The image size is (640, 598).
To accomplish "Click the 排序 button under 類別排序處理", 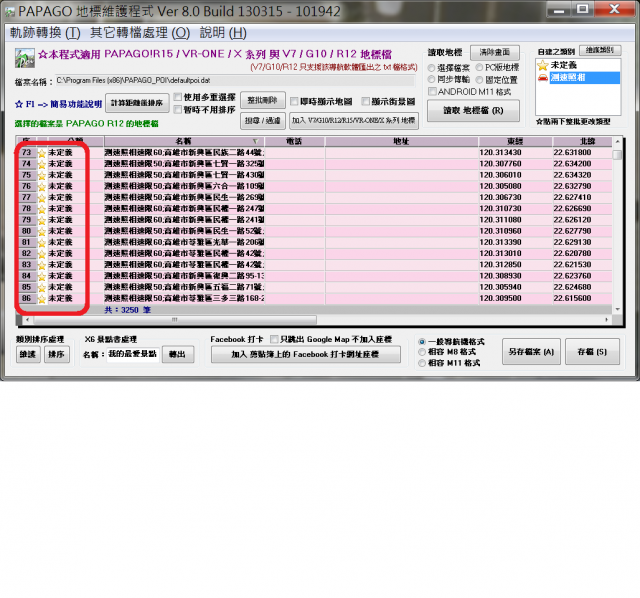I will tap(57, 354).
